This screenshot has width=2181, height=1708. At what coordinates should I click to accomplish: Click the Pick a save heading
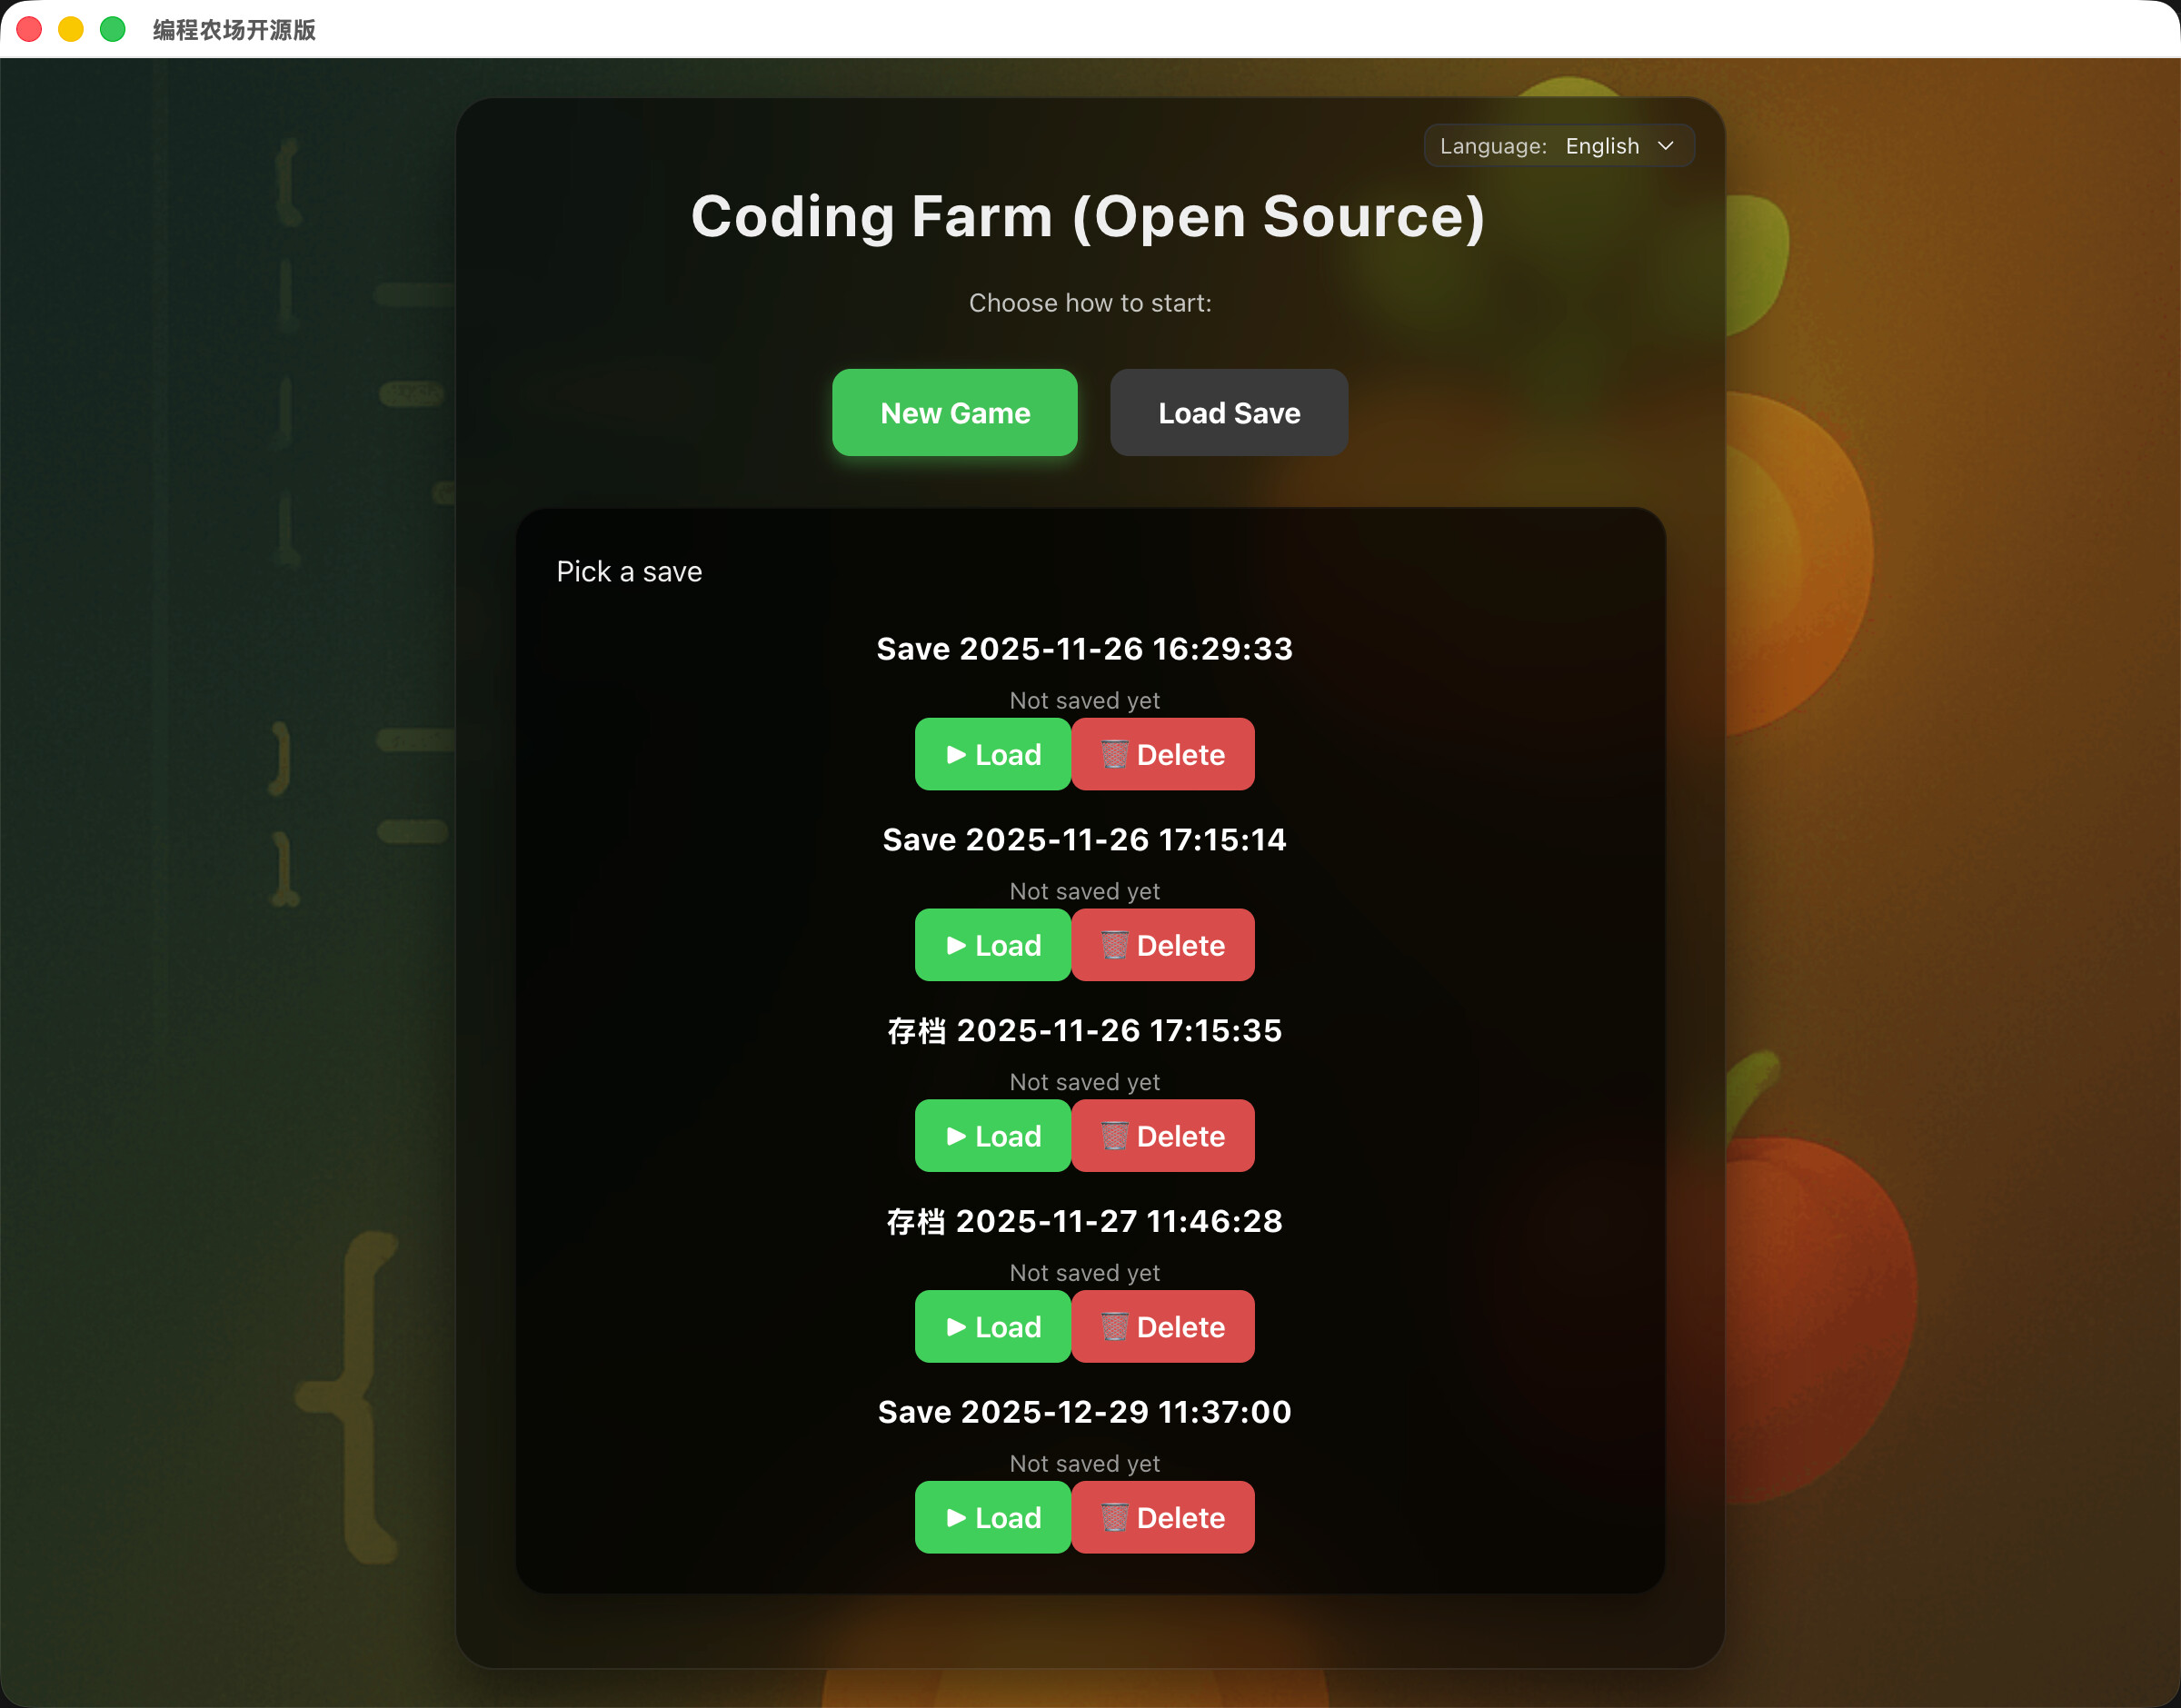(628, 571)
